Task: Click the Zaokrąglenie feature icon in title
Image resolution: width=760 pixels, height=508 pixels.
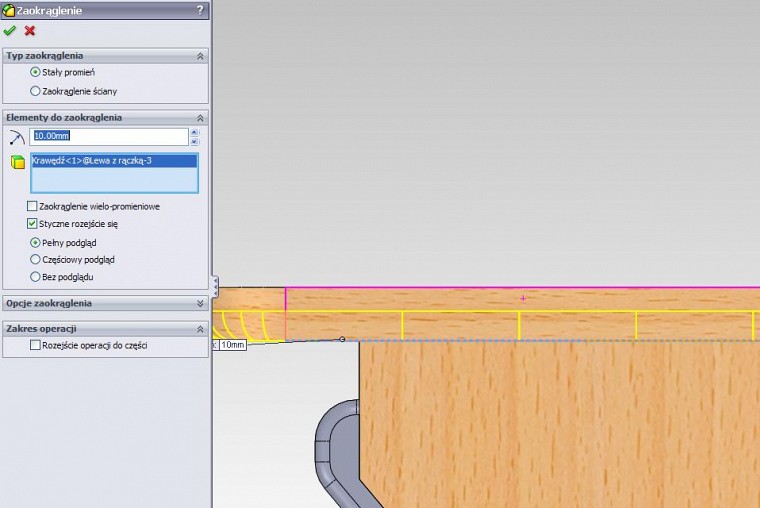Action: [8, 10]
